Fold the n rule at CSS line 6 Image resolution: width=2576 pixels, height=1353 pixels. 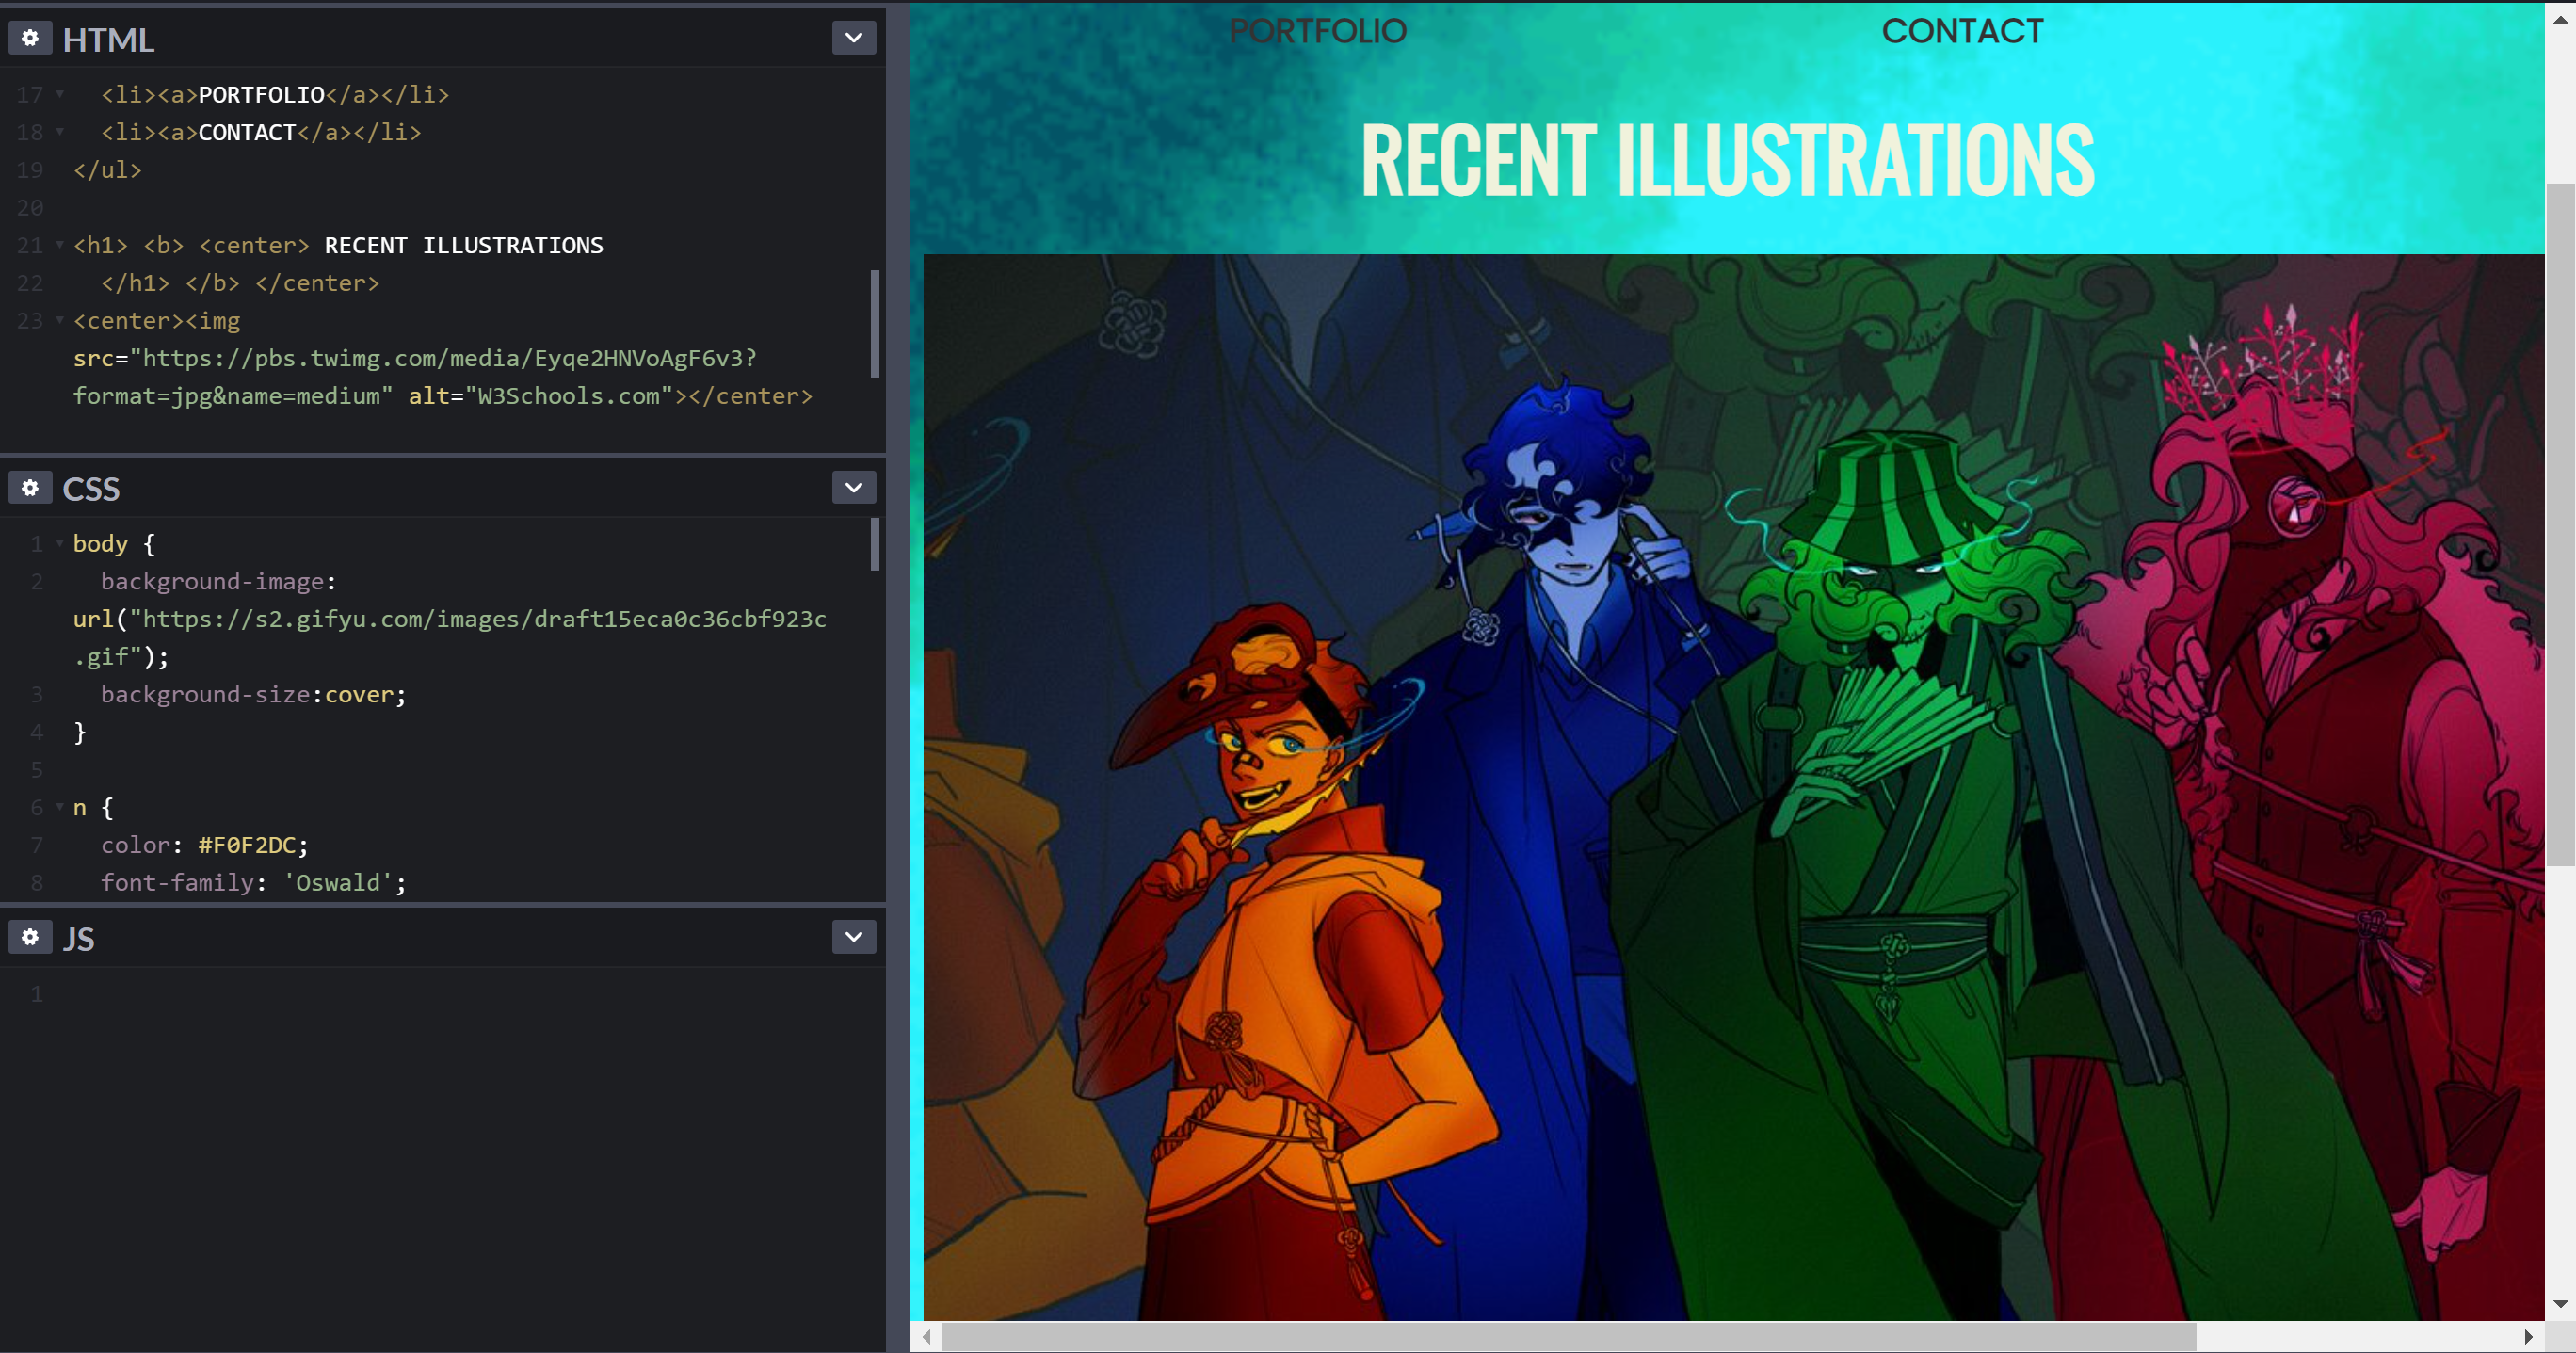(x=60, y=806)
